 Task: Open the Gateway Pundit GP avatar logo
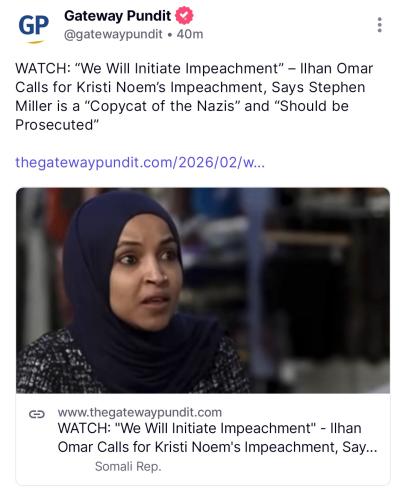click(33, 28)
